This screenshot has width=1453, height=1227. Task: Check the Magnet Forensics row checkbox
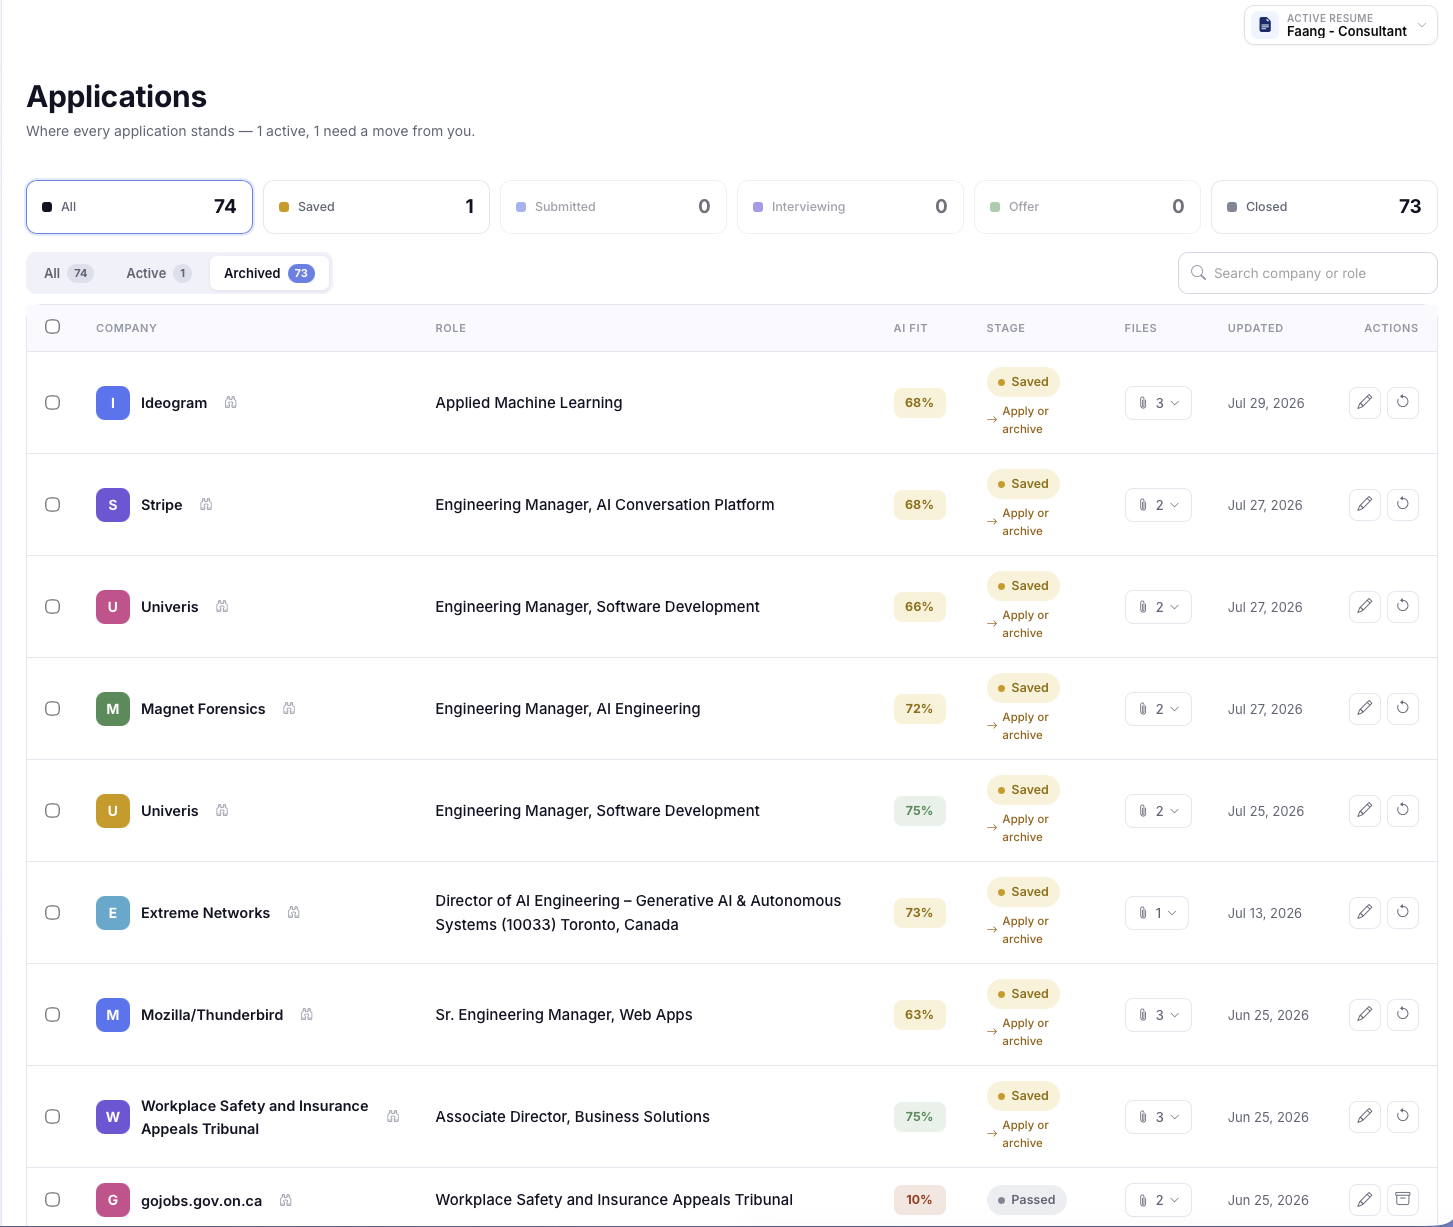(53, 709)
